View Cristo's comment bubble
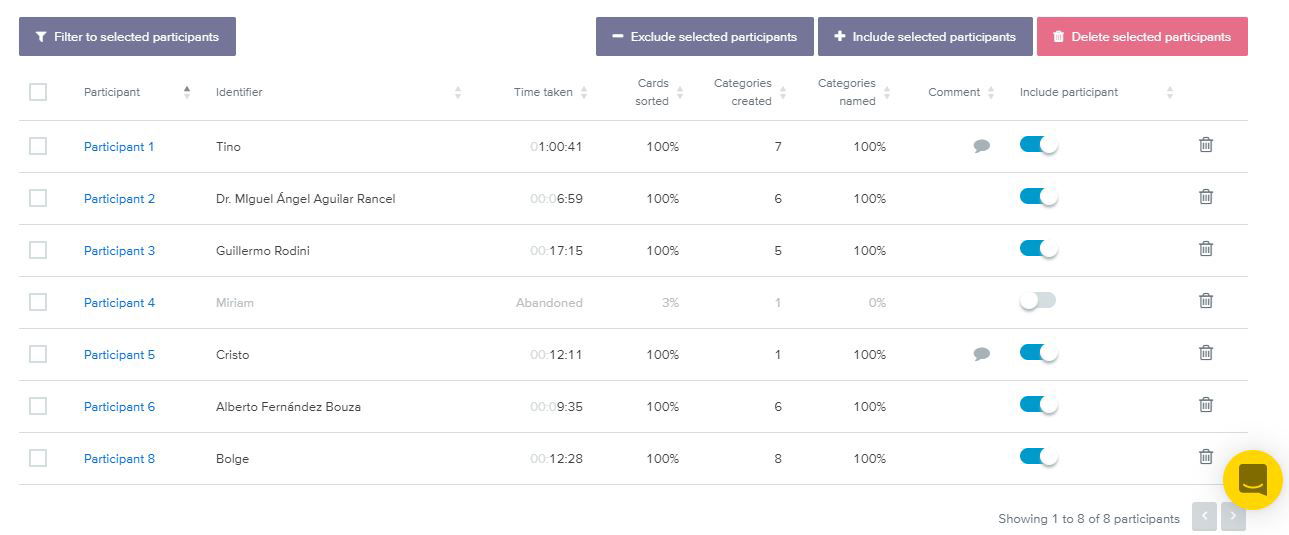 [982, 354]
